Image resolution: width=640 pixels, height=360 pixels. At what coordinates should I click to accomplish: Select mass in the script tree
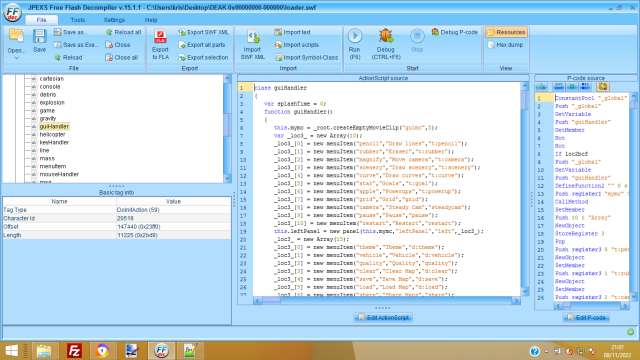pos(47,158)
